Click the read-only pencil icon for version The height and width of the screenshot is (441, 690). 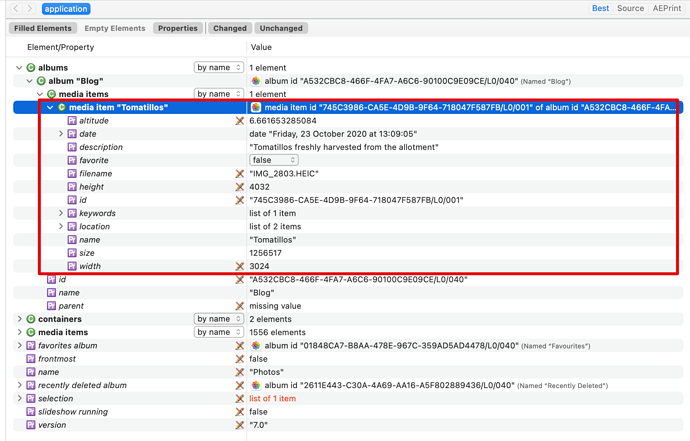[x=239, y=425]
